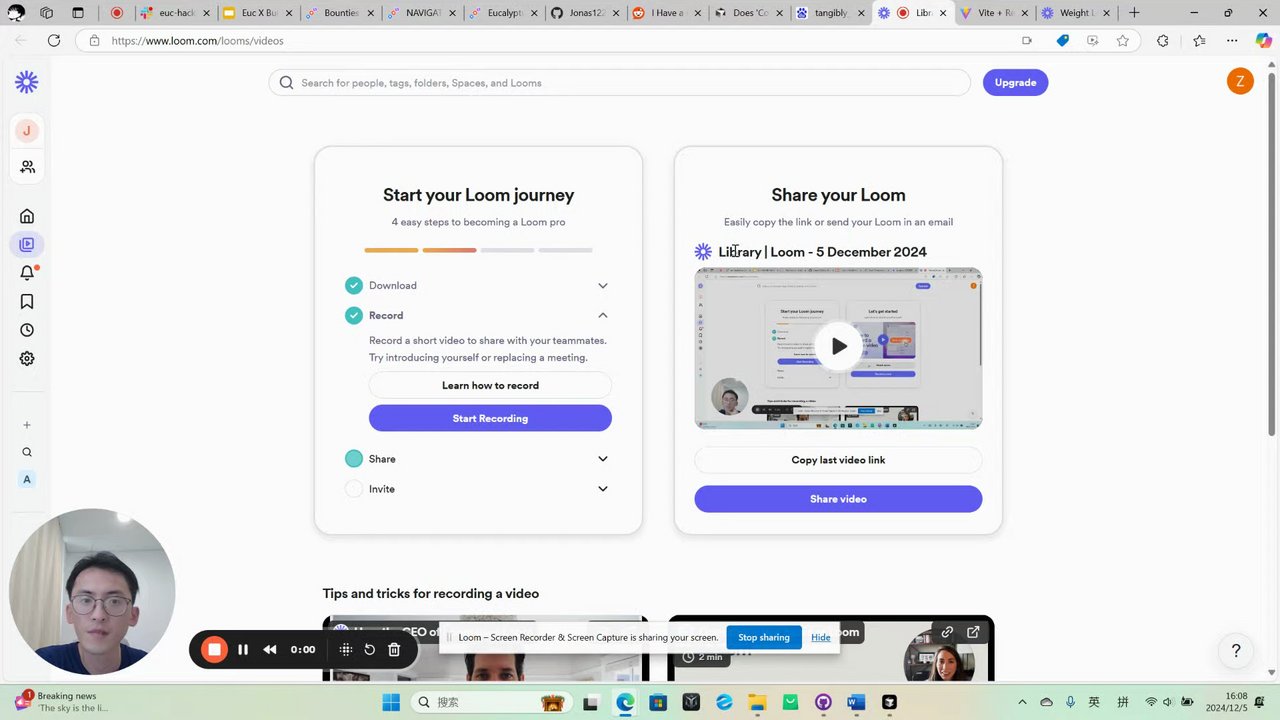
Task: Stop the Loom recording
Action: 214,649
